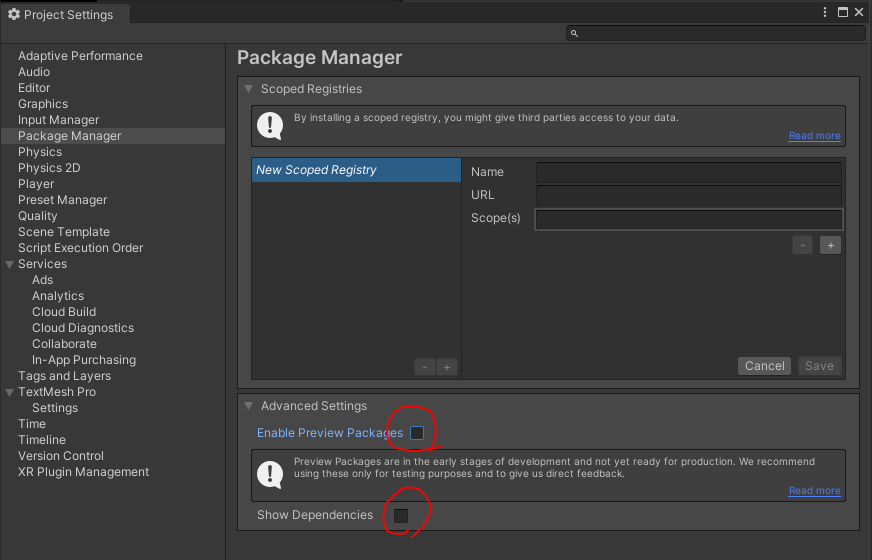Viewport: 872px width, 560px height.
Task: Open Physics 2D settings
Action: click(x=49, y=168)
